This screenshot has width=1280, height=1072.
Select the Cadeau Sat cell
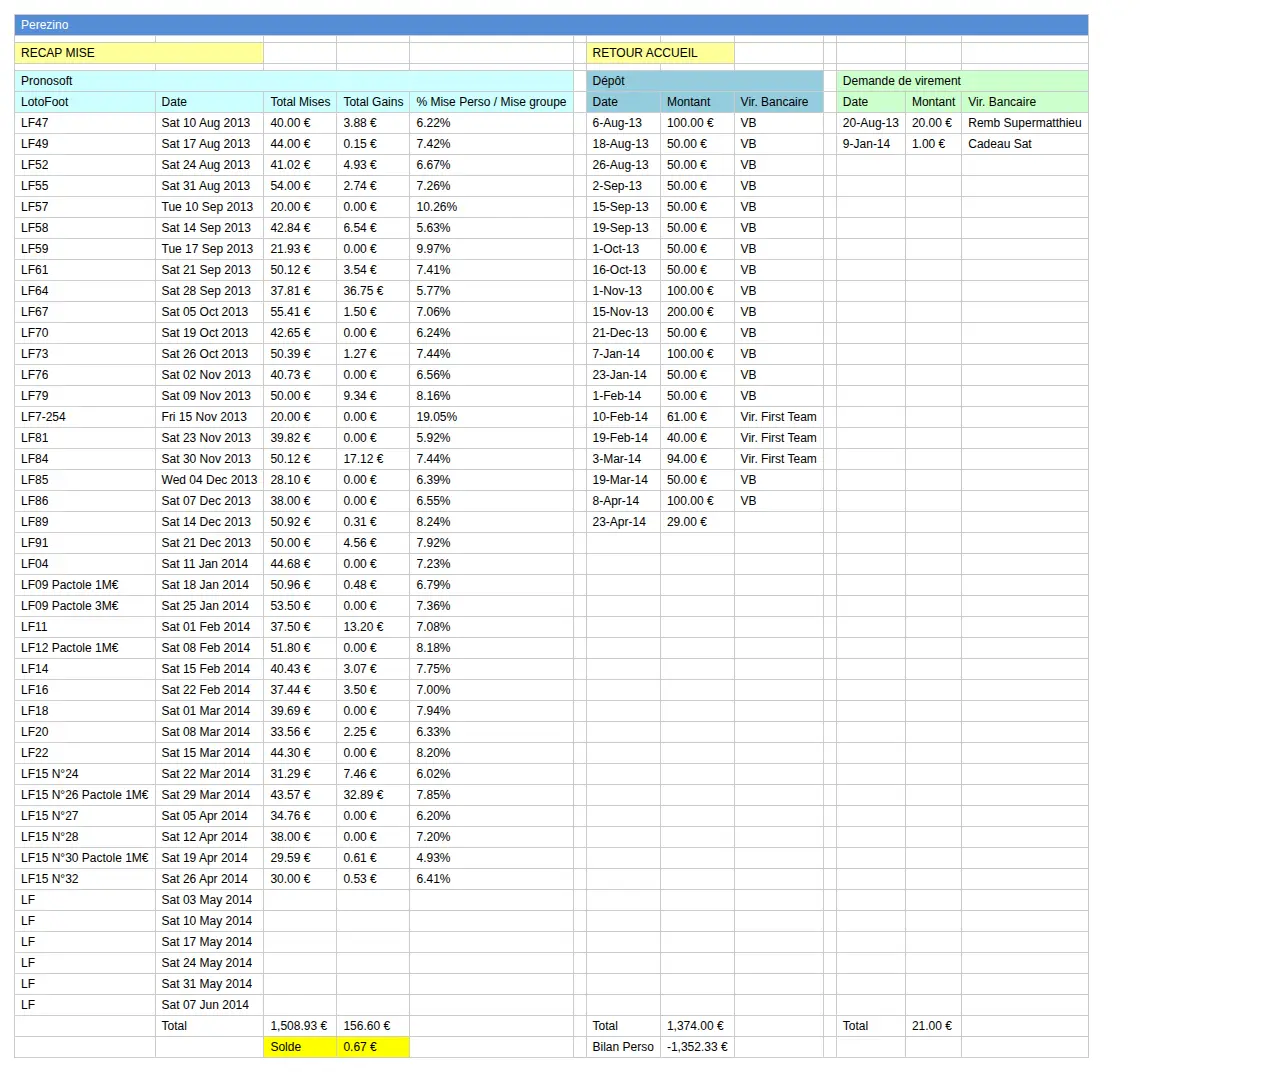pyautogui.click(x=1025, y=144)
